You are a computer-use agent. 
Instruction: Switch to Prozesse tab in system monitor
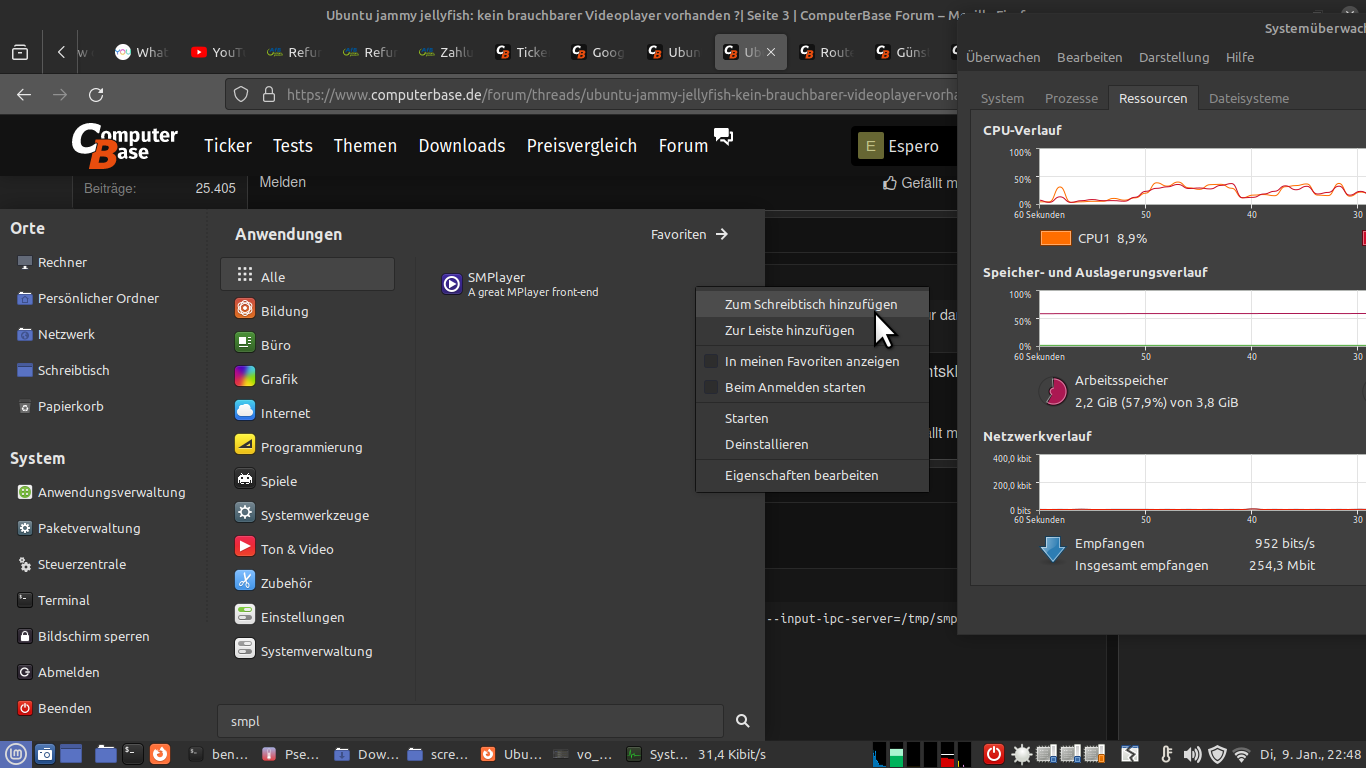click(x=1071, y=98)
